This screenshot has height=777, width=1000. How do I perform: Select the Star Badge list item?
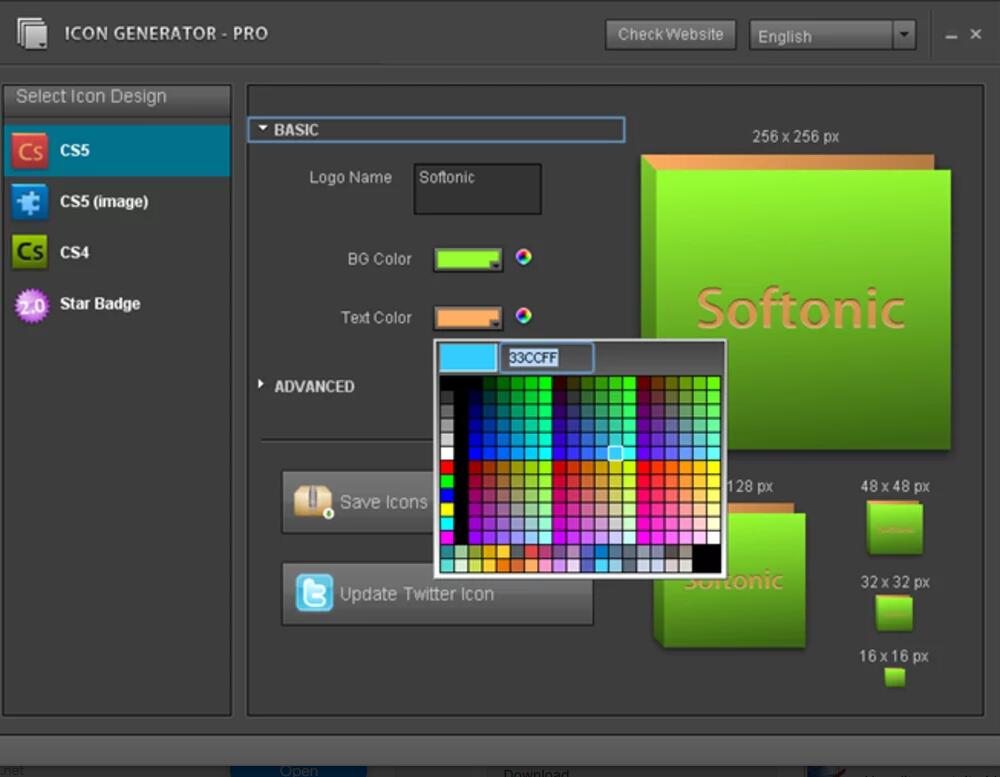pyautogui.click(x=117, y=304)
